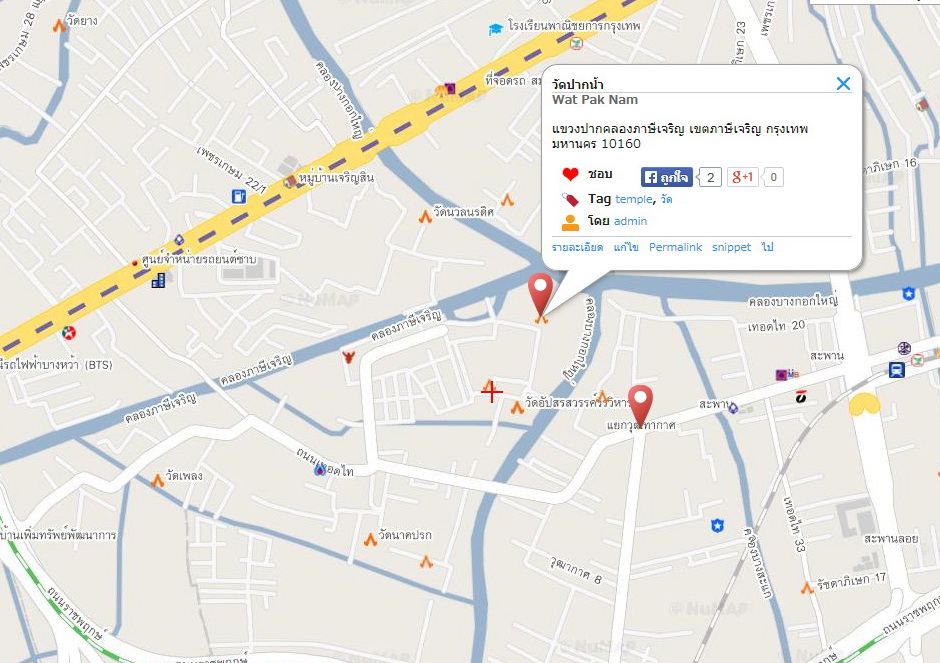Click the ไป go link
The width and height of the screenshot is (940, 663).
tap(767, 247)
